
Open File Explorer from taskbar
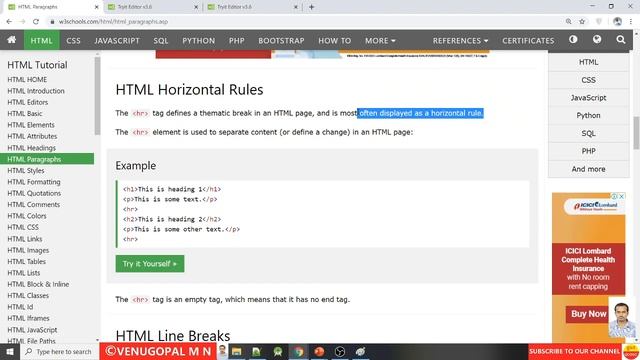coord(236,351)
